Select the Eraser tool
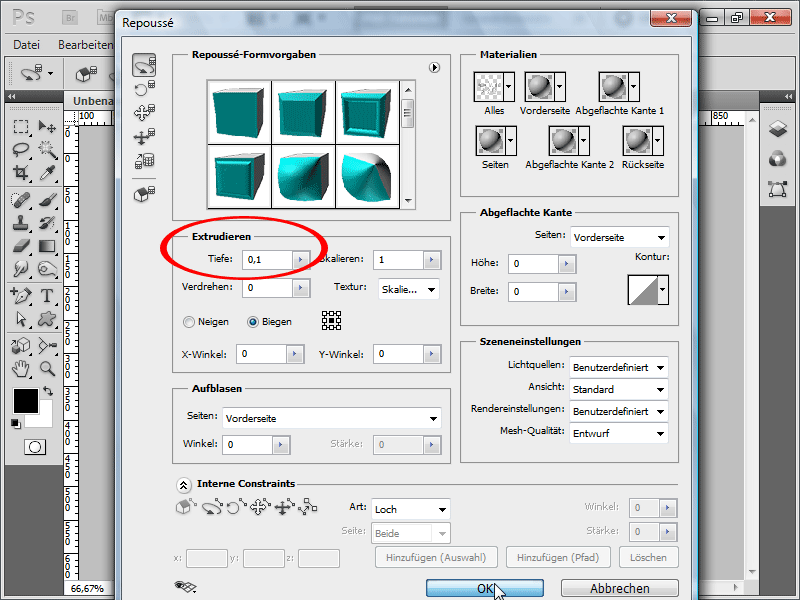Viewport: 800px width, 600px height. pyautogui.click(x=20, y=246)
